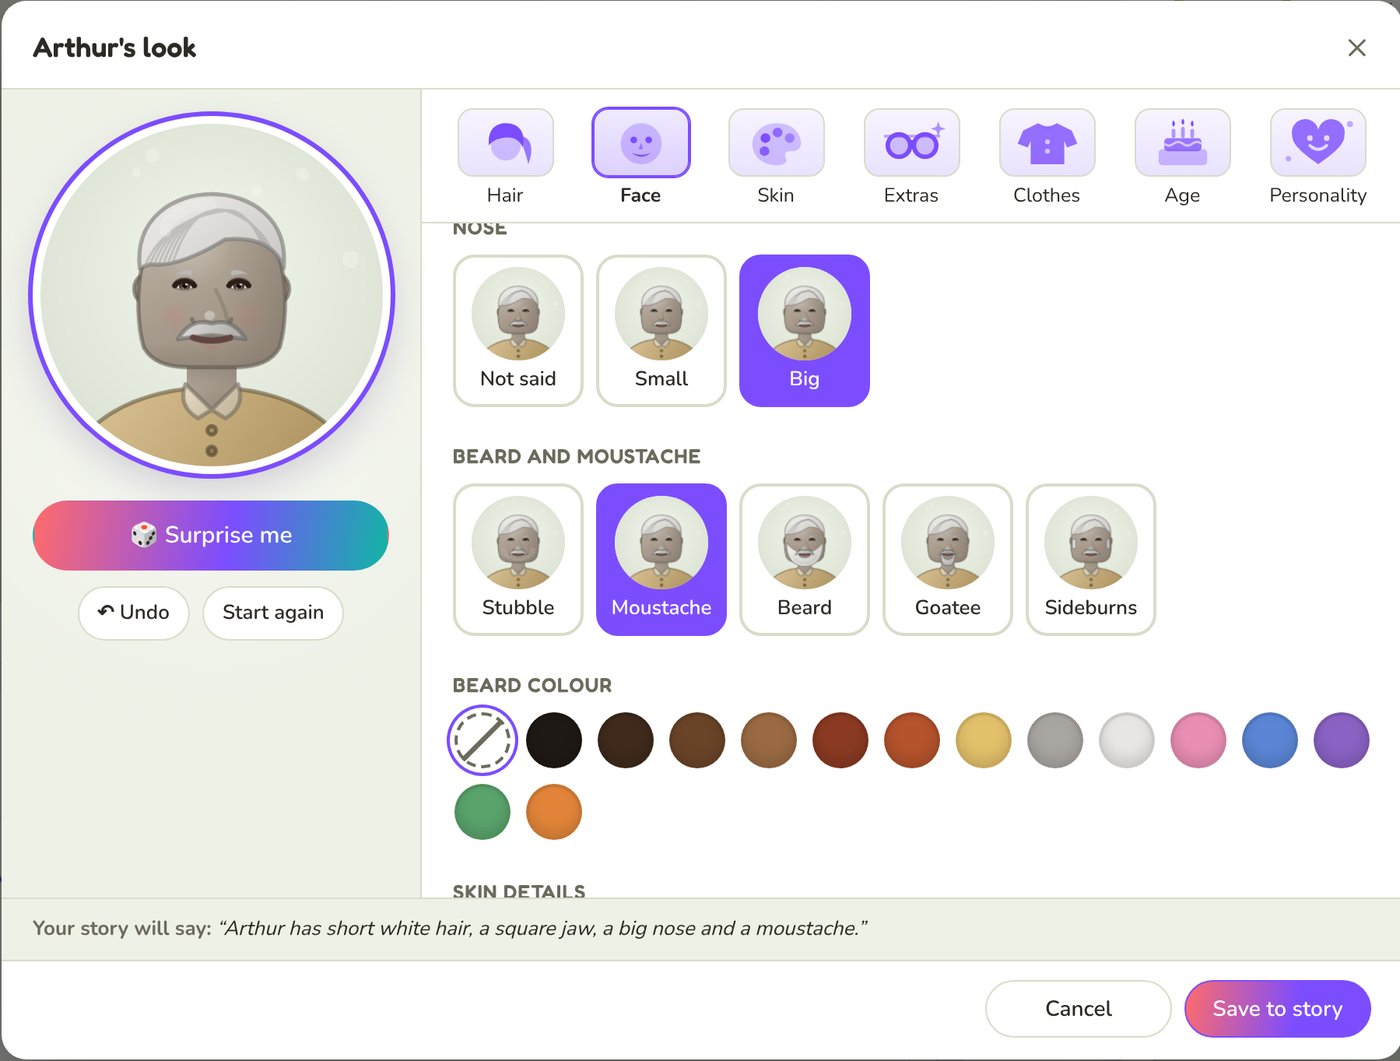
Task: Pick the white beard colour
Action: pyautogui.click(x=1127, y=740)
